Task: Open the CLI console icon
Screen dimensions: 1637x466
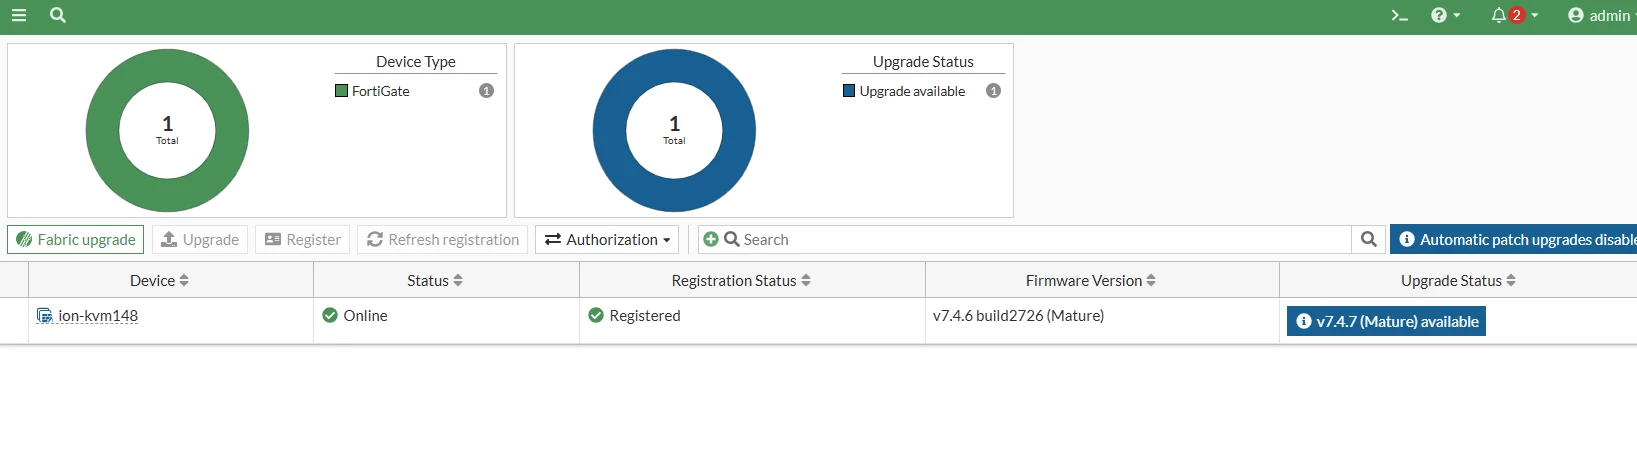Action: (1400, 15)
